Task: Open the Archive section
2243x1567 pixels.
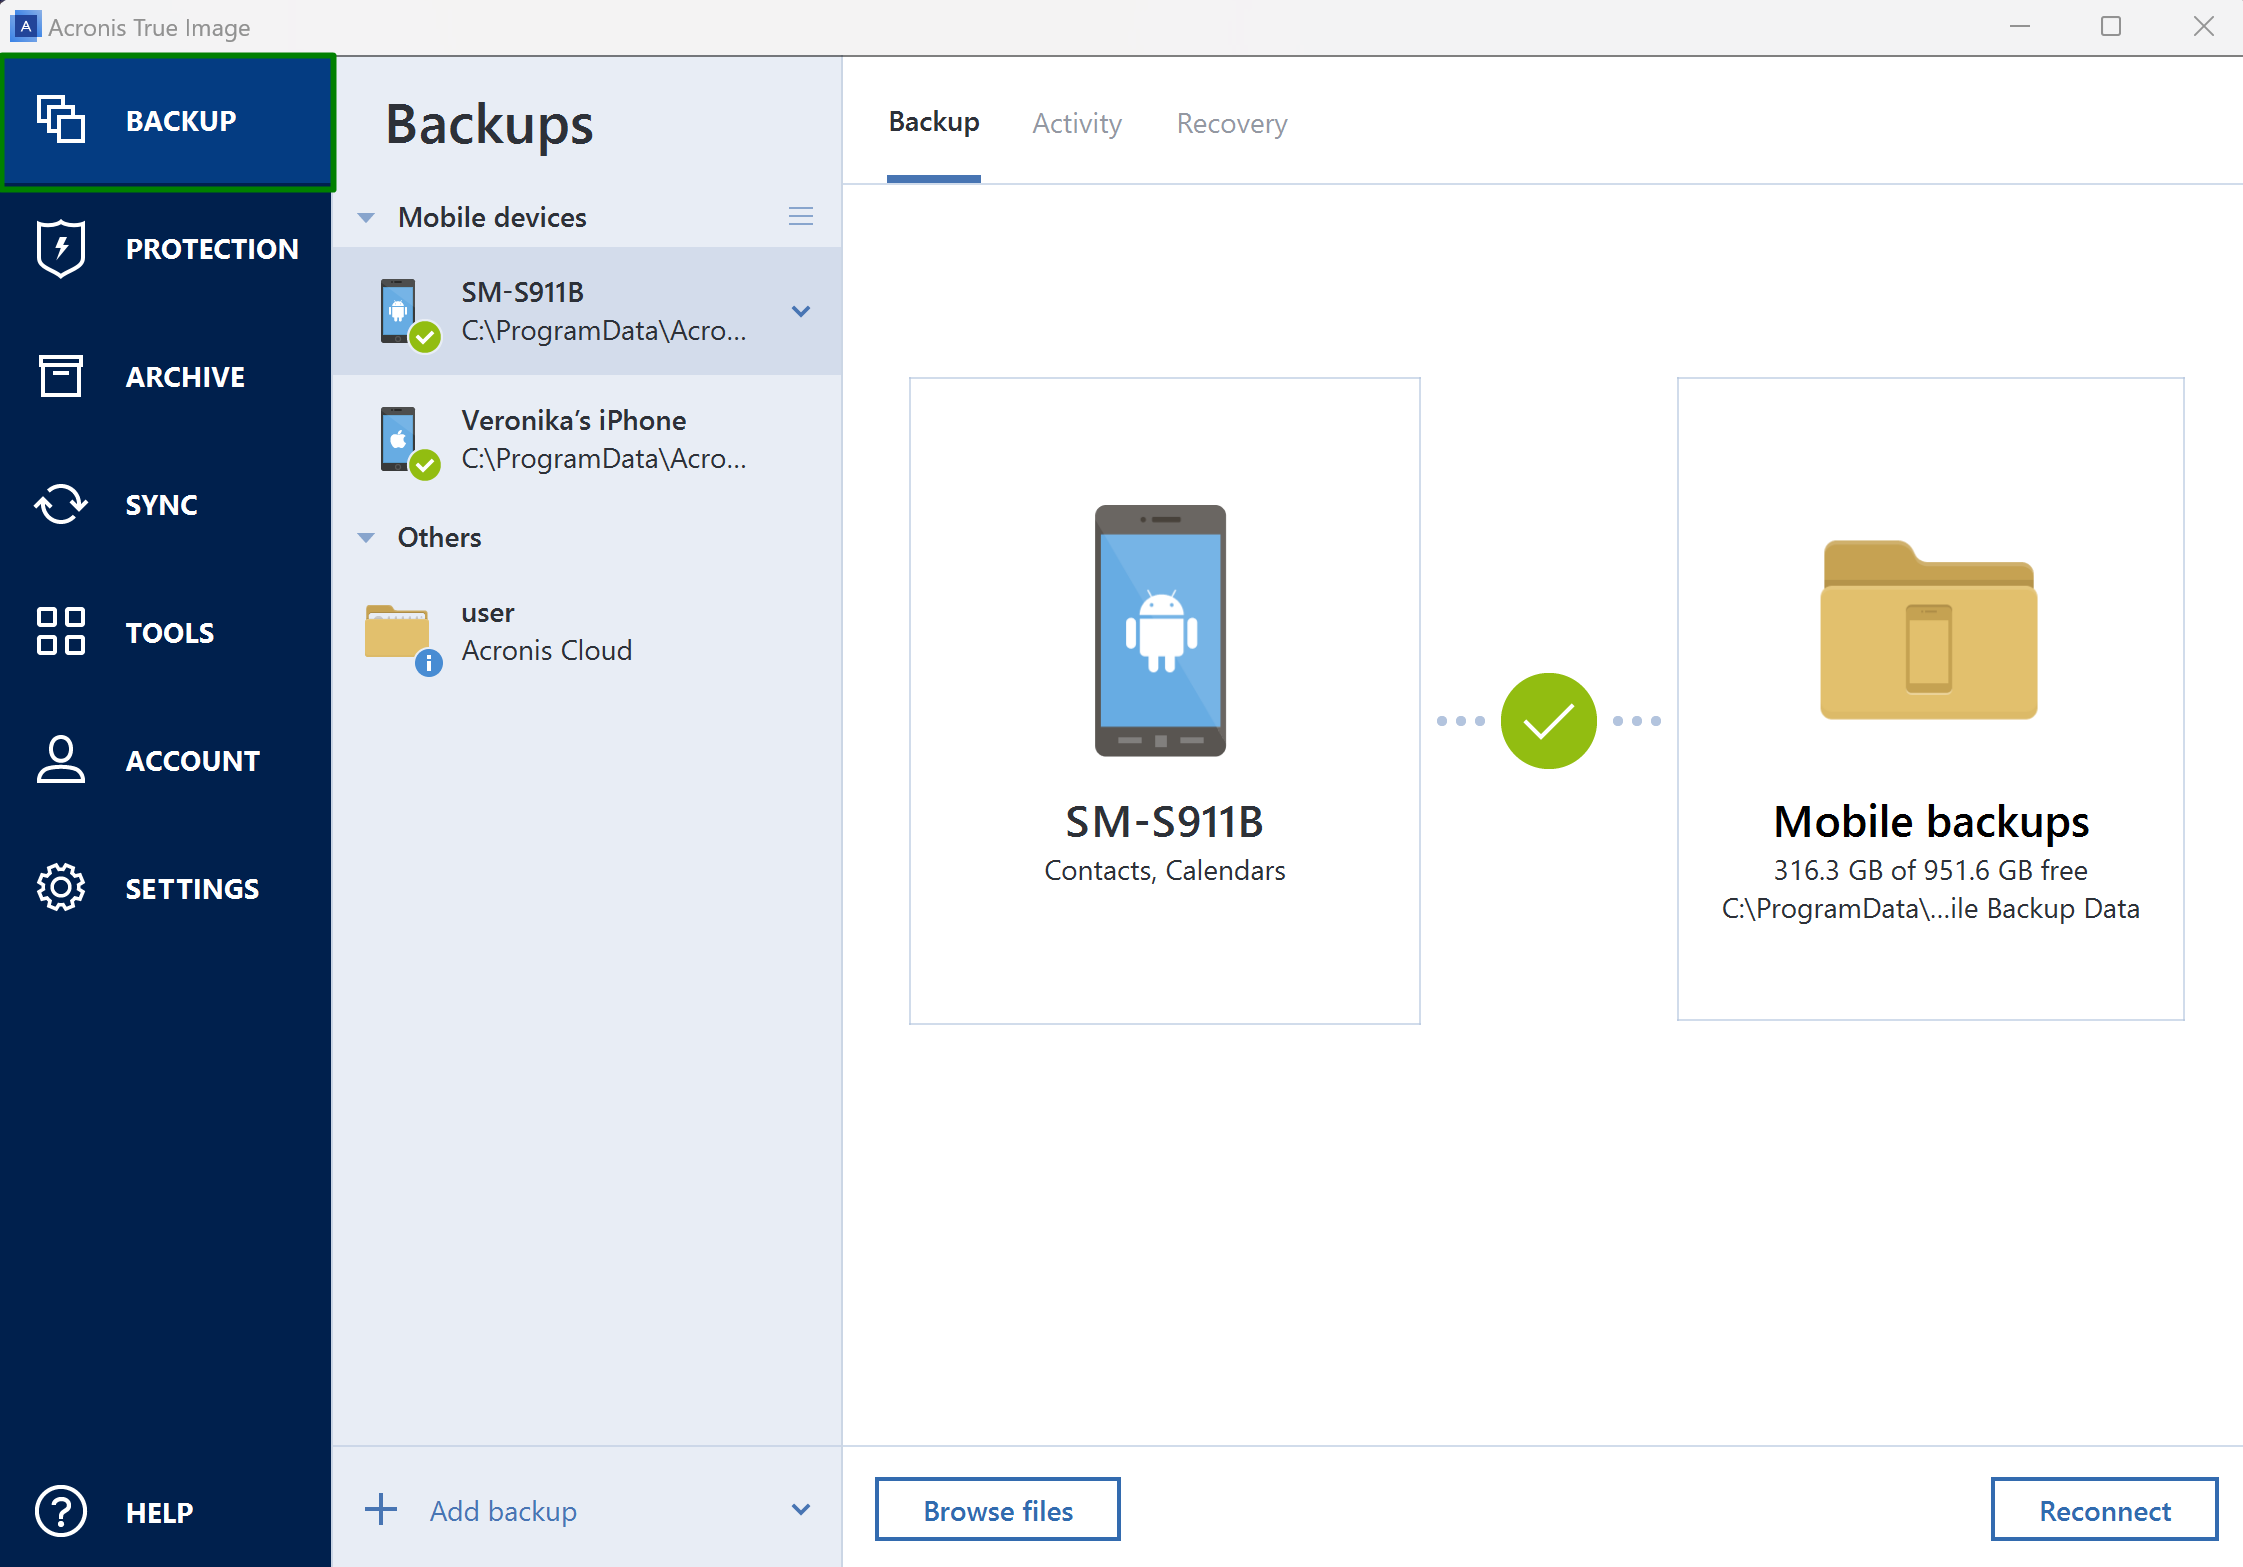Action: pyautogui.click(x=167, y=376)
